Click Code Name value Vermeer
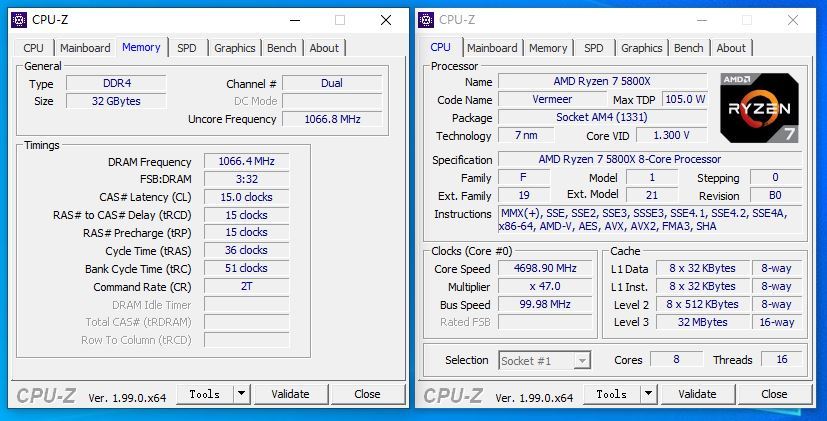827x421 pixels. coord(552,100)
